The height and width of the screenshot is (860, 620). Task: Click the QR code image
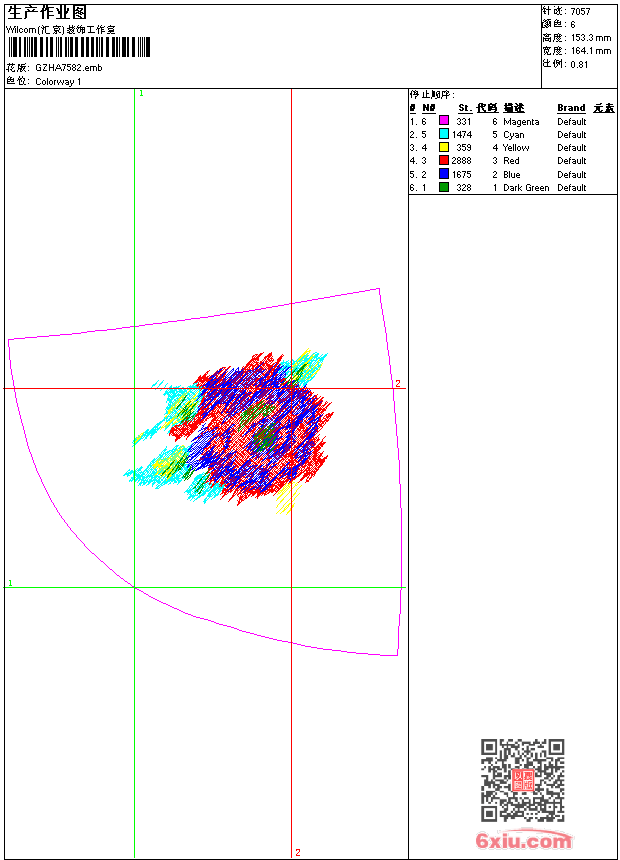click(522, 780)
